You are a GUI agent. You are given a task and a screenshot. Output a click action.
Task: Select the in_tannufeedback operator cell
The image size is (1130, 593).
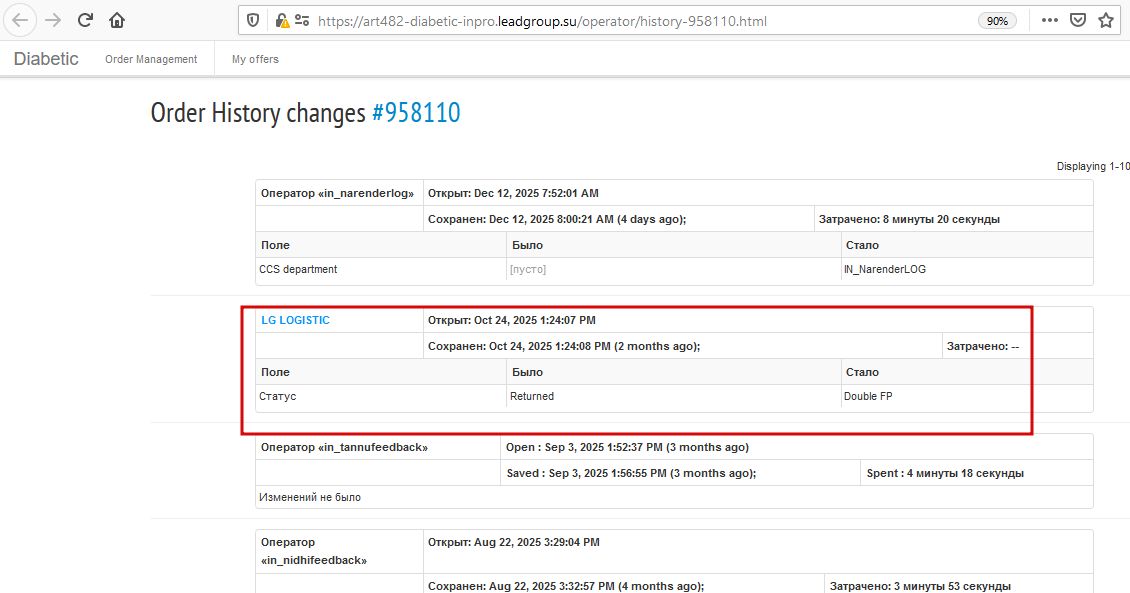point(378,447)
